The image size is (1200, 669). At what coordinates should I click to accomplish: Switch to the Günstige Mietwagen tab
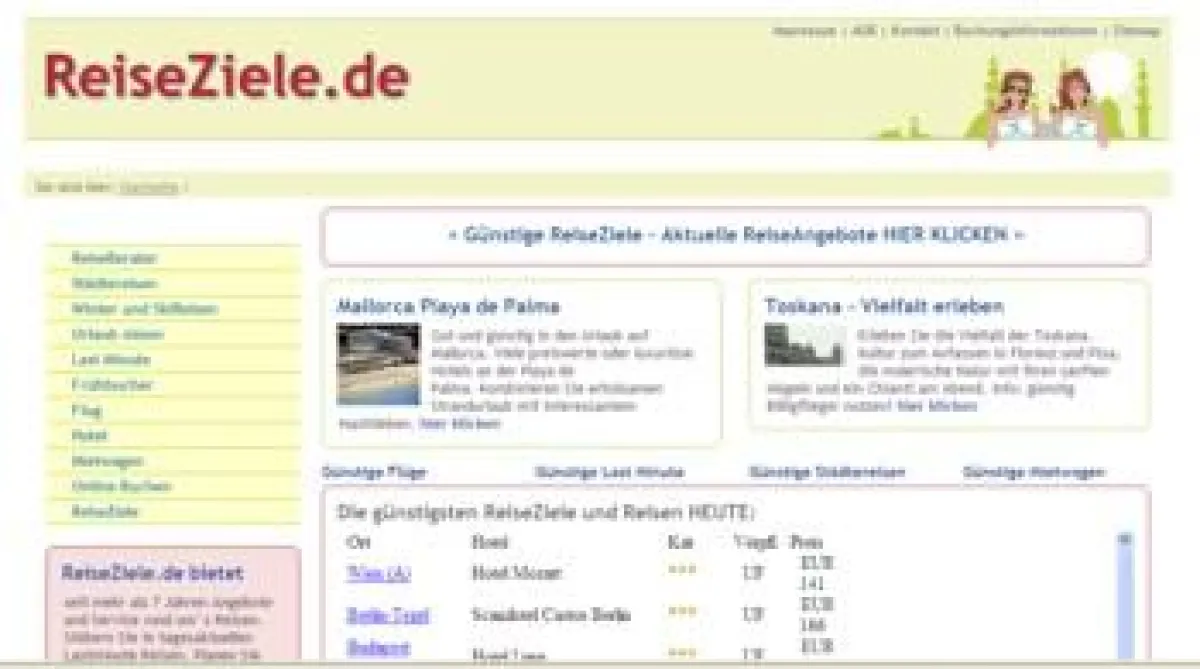1034,472
